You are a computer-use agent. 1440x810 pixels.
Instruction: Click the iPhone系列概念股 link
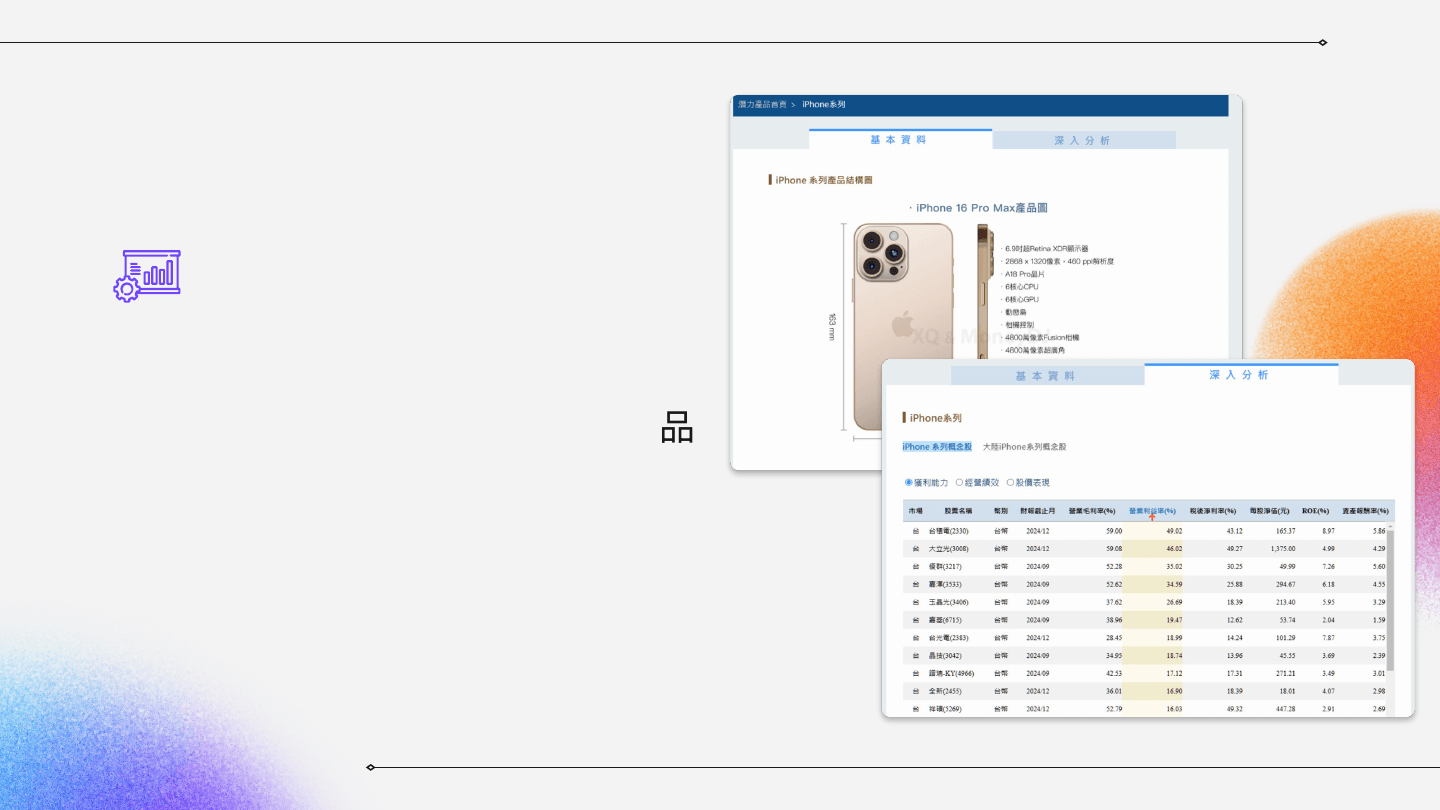pos(937,447)
